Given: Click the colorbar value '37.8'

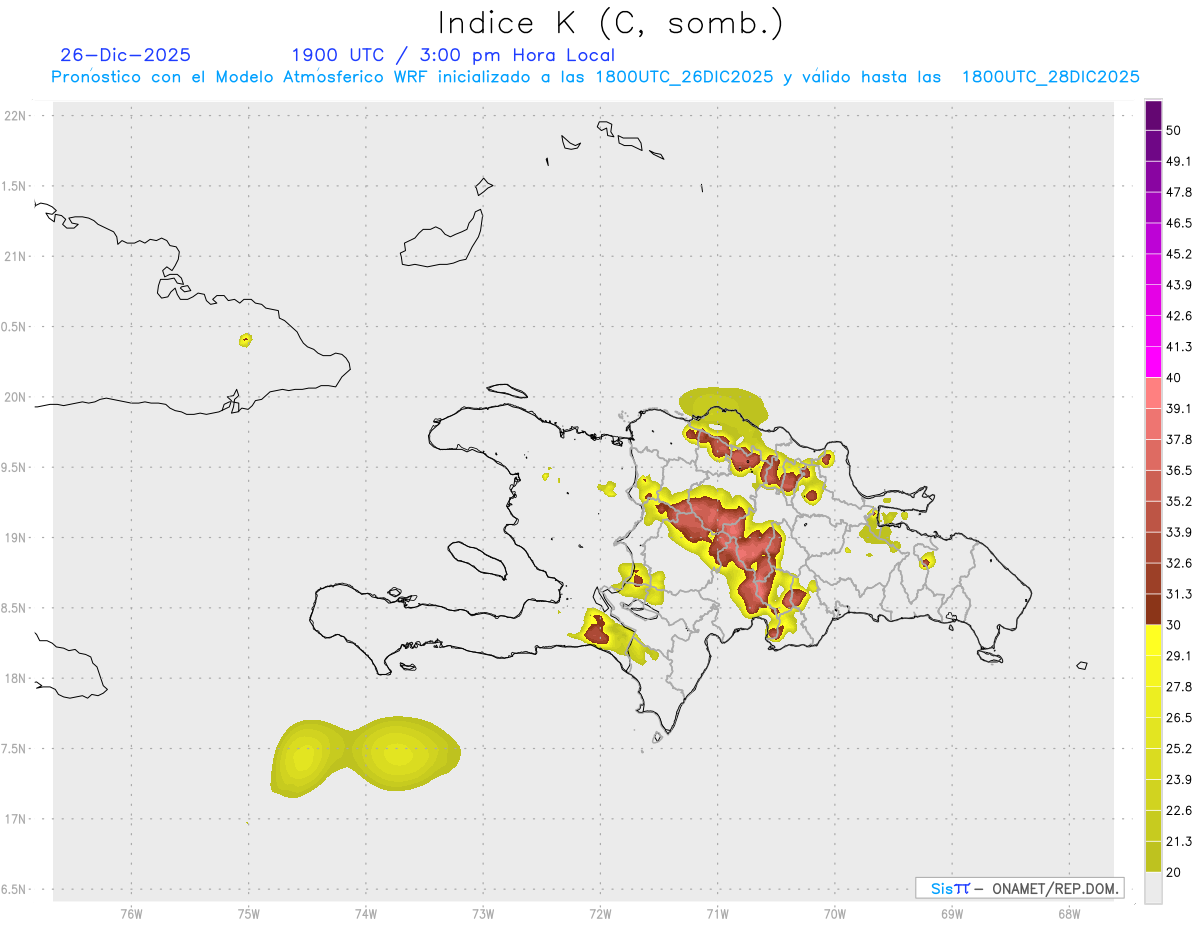Looking at the screenshot, I should 1179,440.
